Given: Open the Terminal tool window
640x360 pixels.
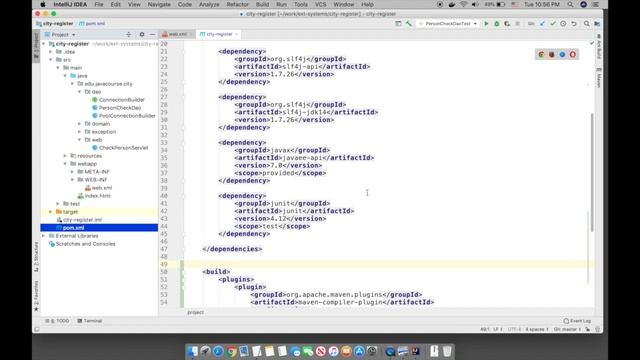Looking at the screenshot, I should click(89, 321).
